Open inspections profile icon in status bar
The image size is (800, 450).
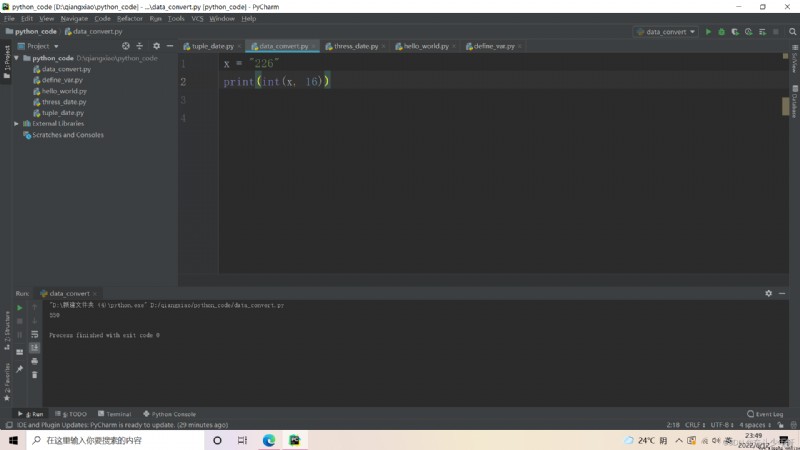pyautogui.click(x=793, y=425)
